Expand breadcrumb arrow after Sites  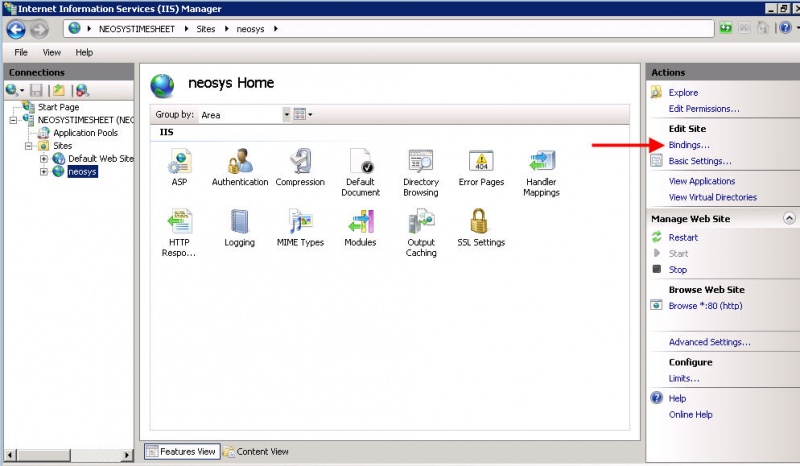click(227, 29)
